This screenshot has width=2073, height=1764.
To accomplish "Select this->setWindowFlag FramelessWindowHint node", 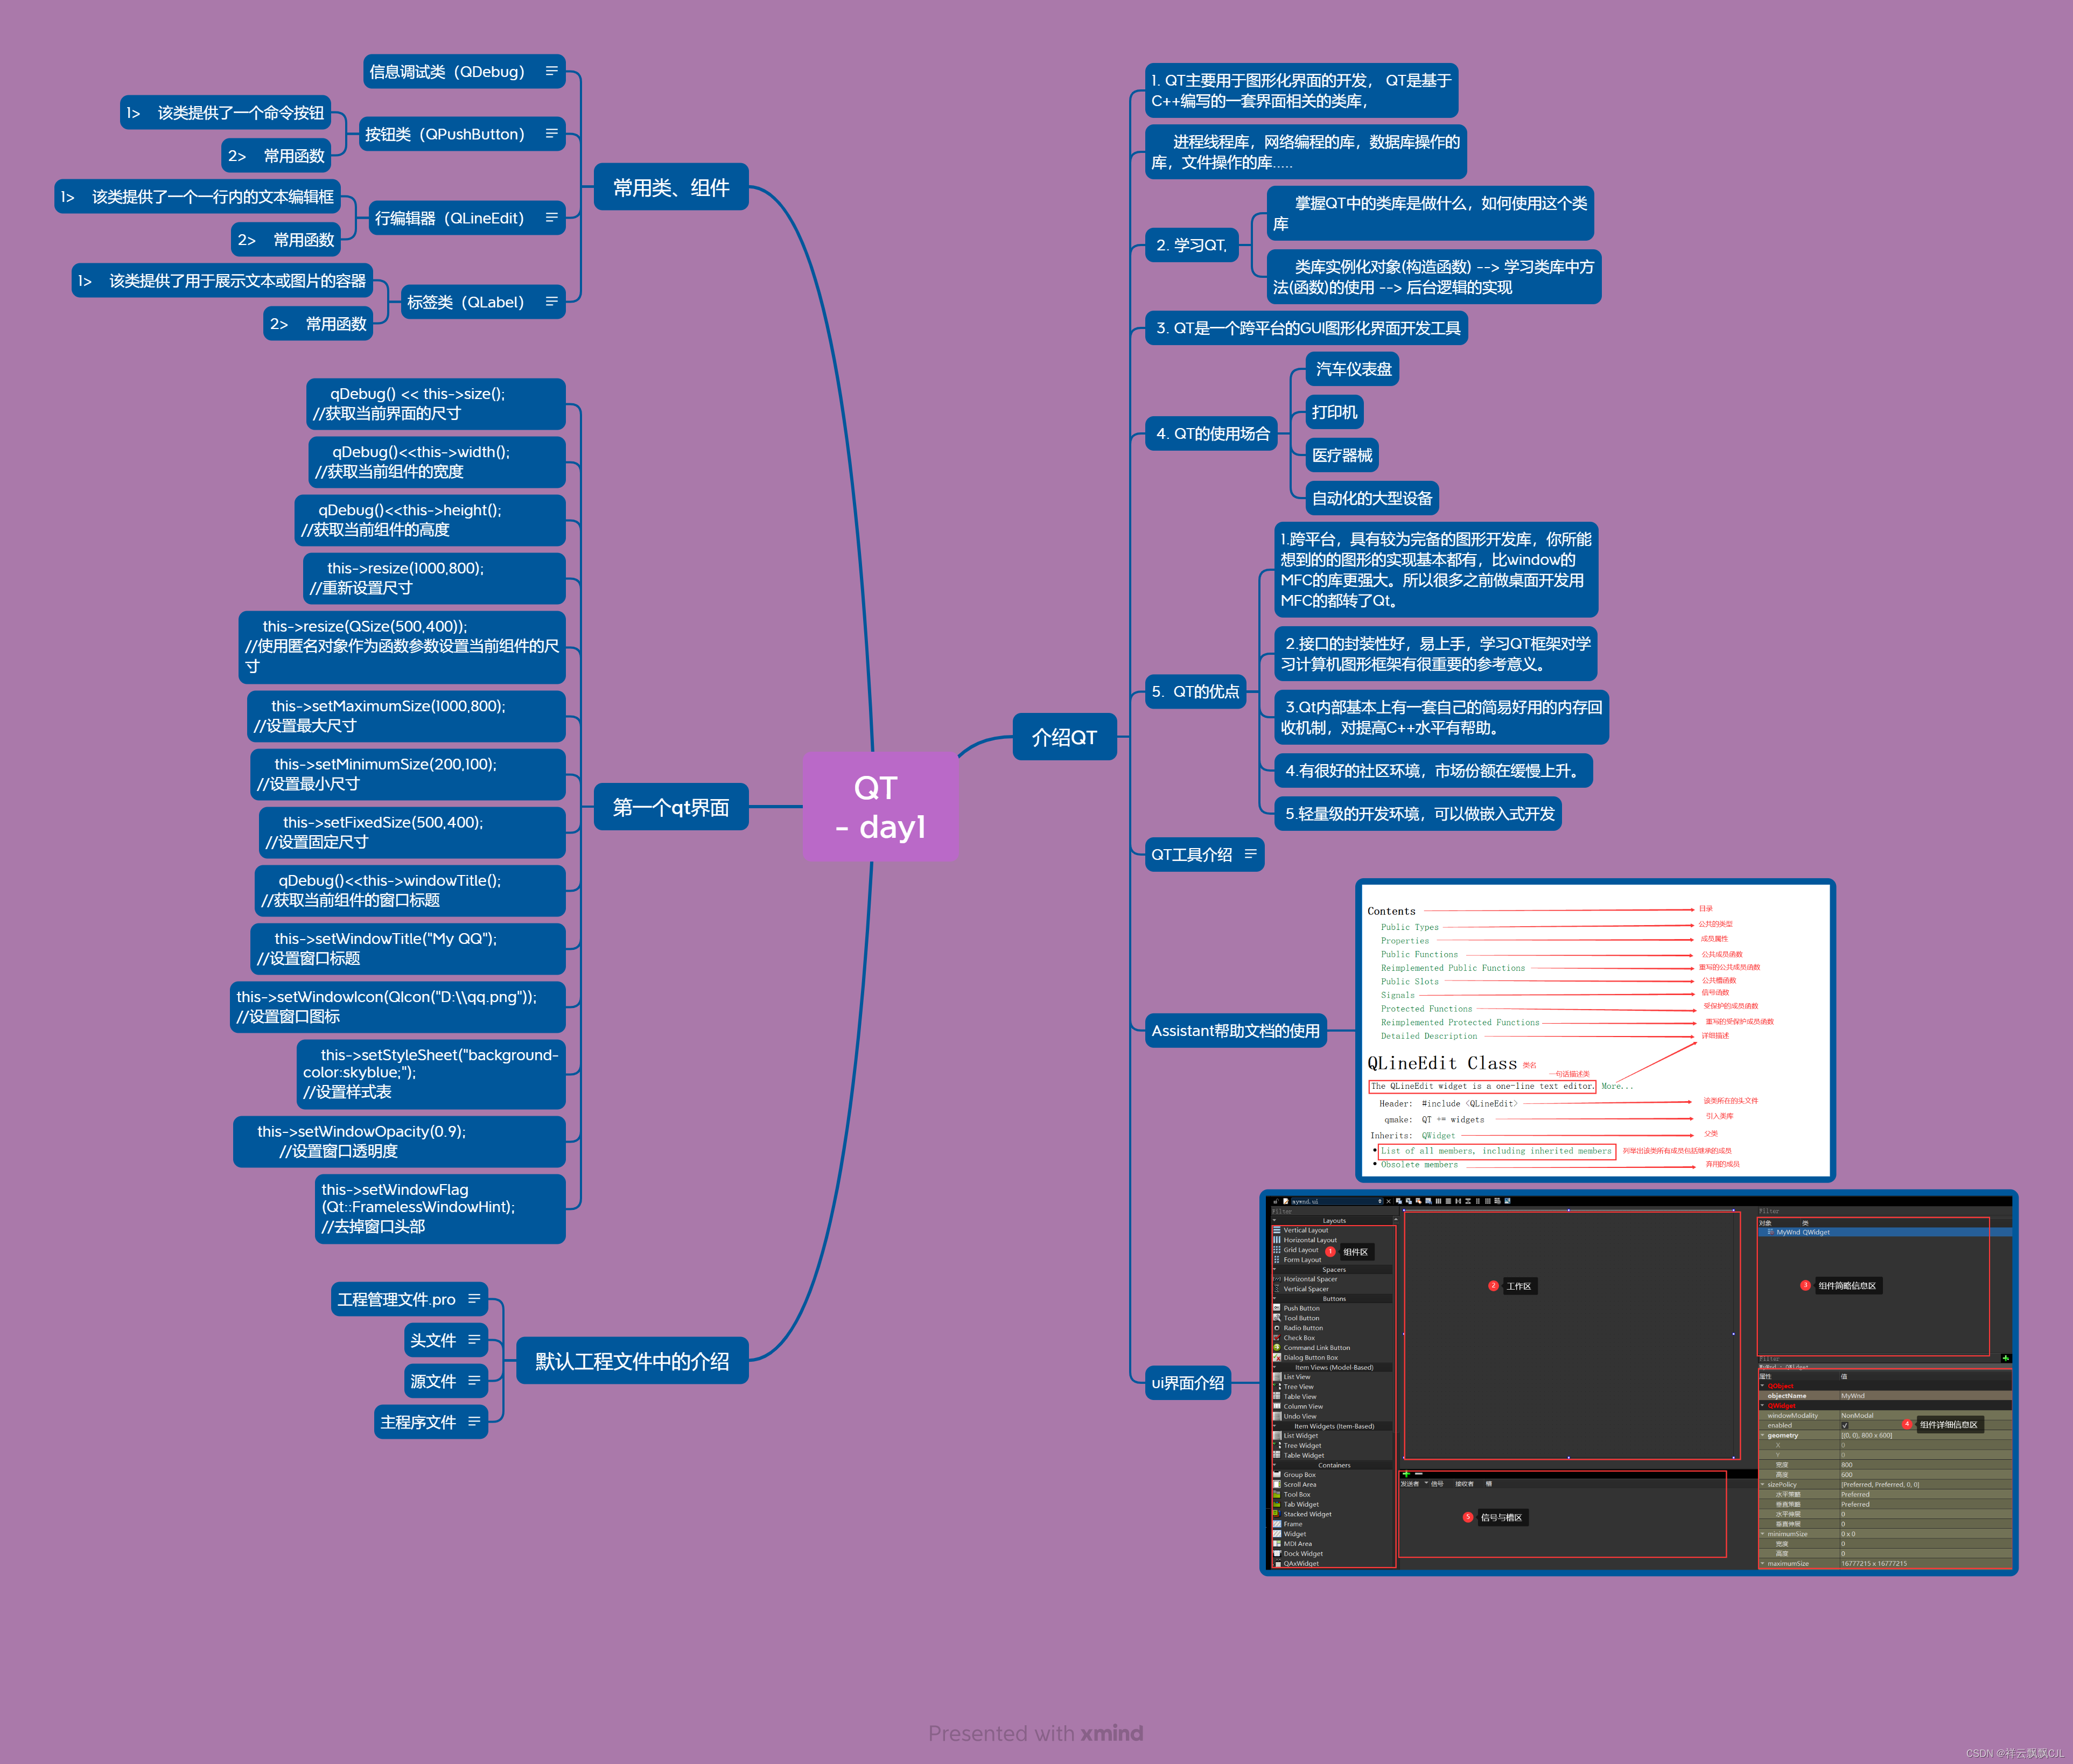I will [x=440, y=1208].
